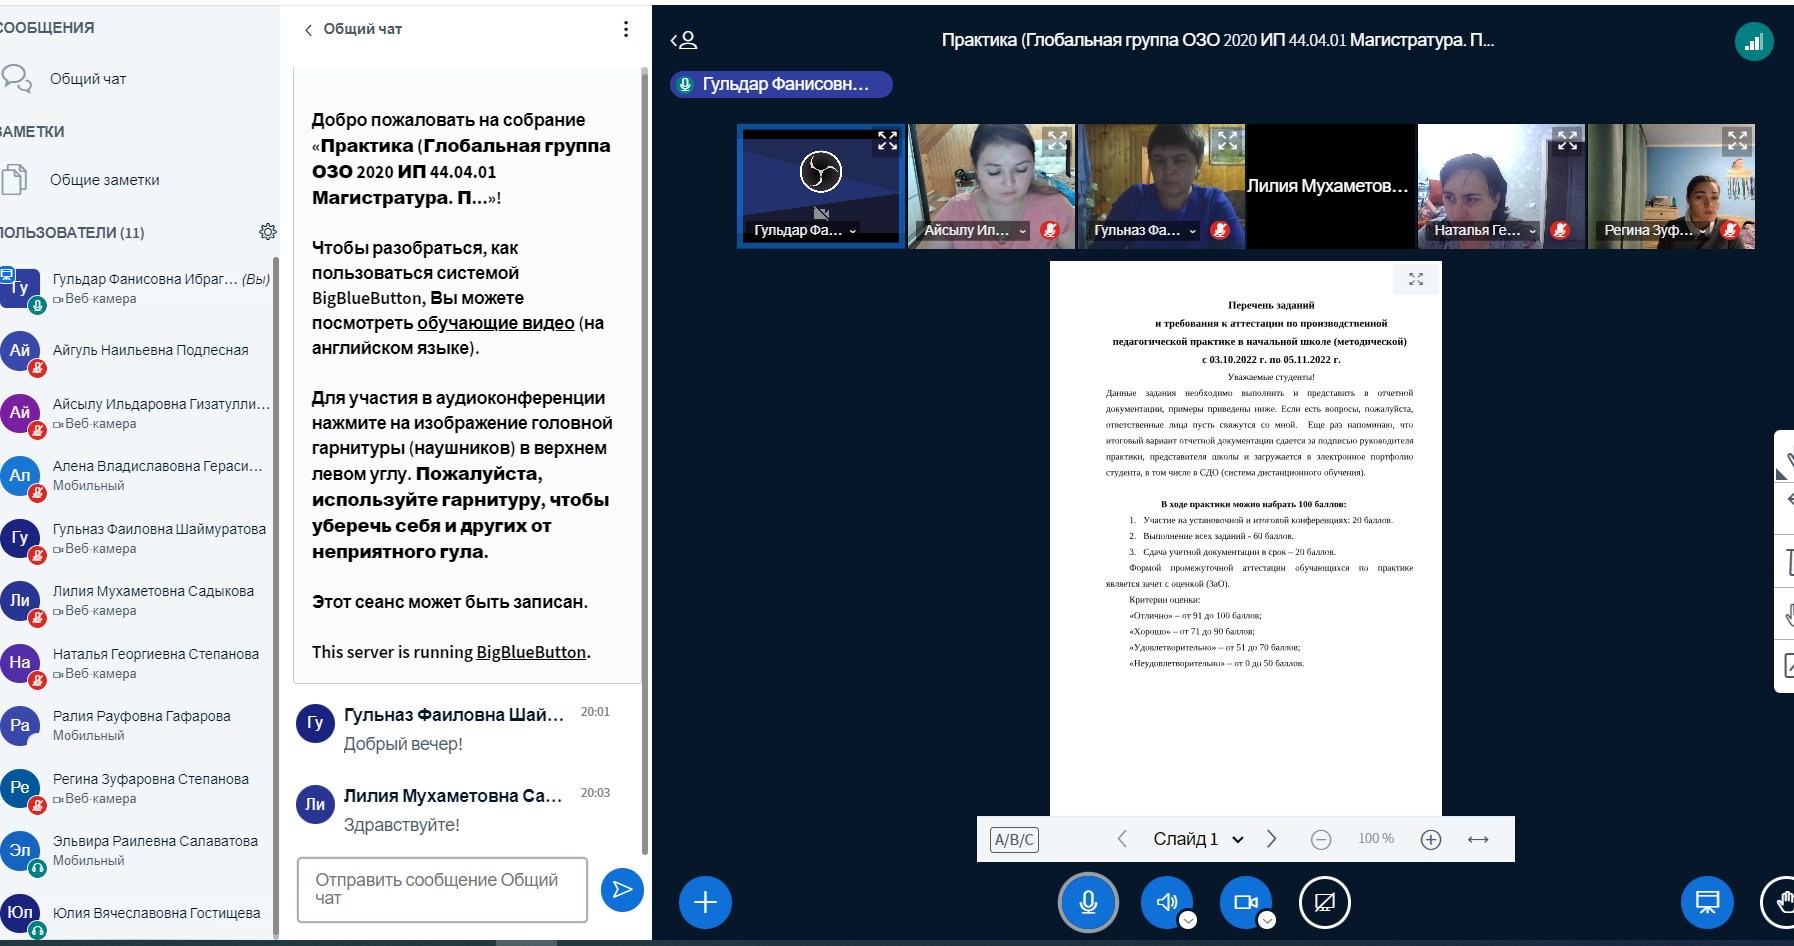The width and height of the screenshot is (1794, 946).
Task: Open the user list settings gear
Action: pyautogui.click(x=268, y=232)
